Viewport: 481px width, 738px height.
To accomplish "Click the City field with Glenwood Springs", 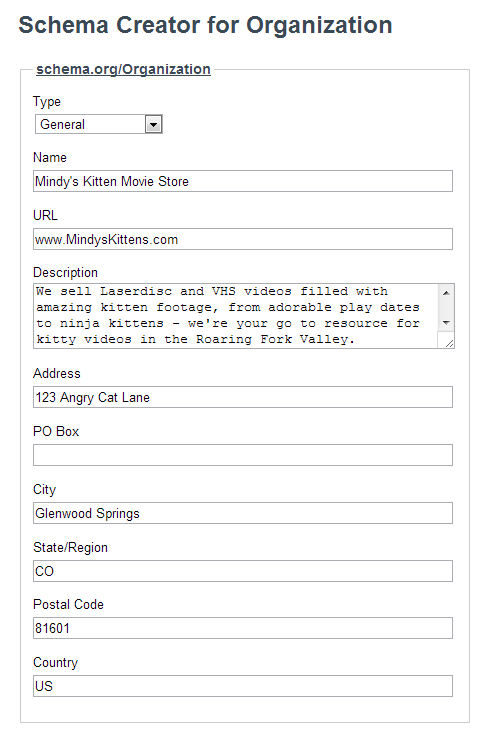I will (x=243, y=513).
